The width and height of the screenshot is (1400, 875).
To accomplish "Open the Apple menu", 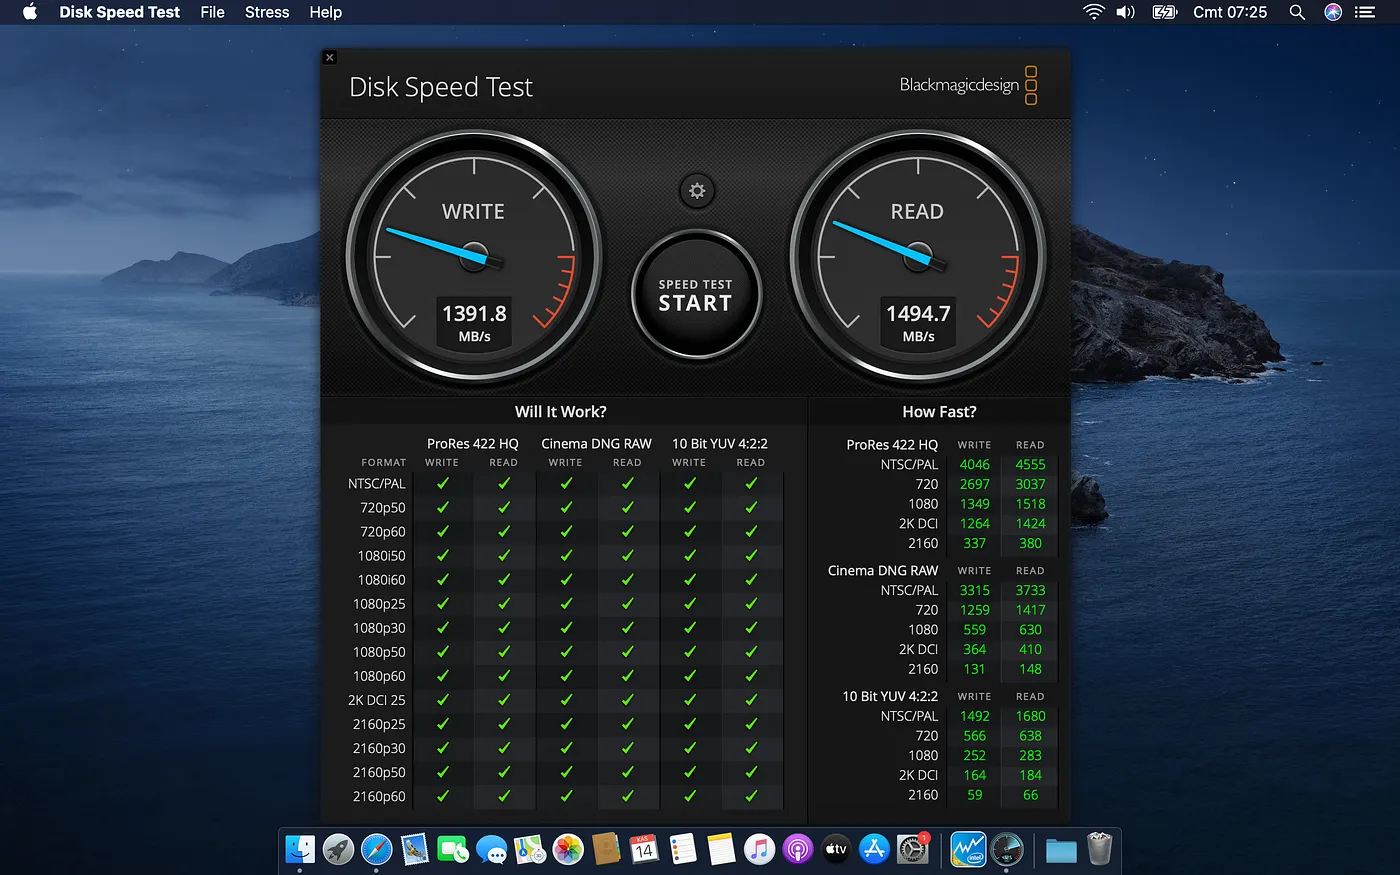I will 30,12.
